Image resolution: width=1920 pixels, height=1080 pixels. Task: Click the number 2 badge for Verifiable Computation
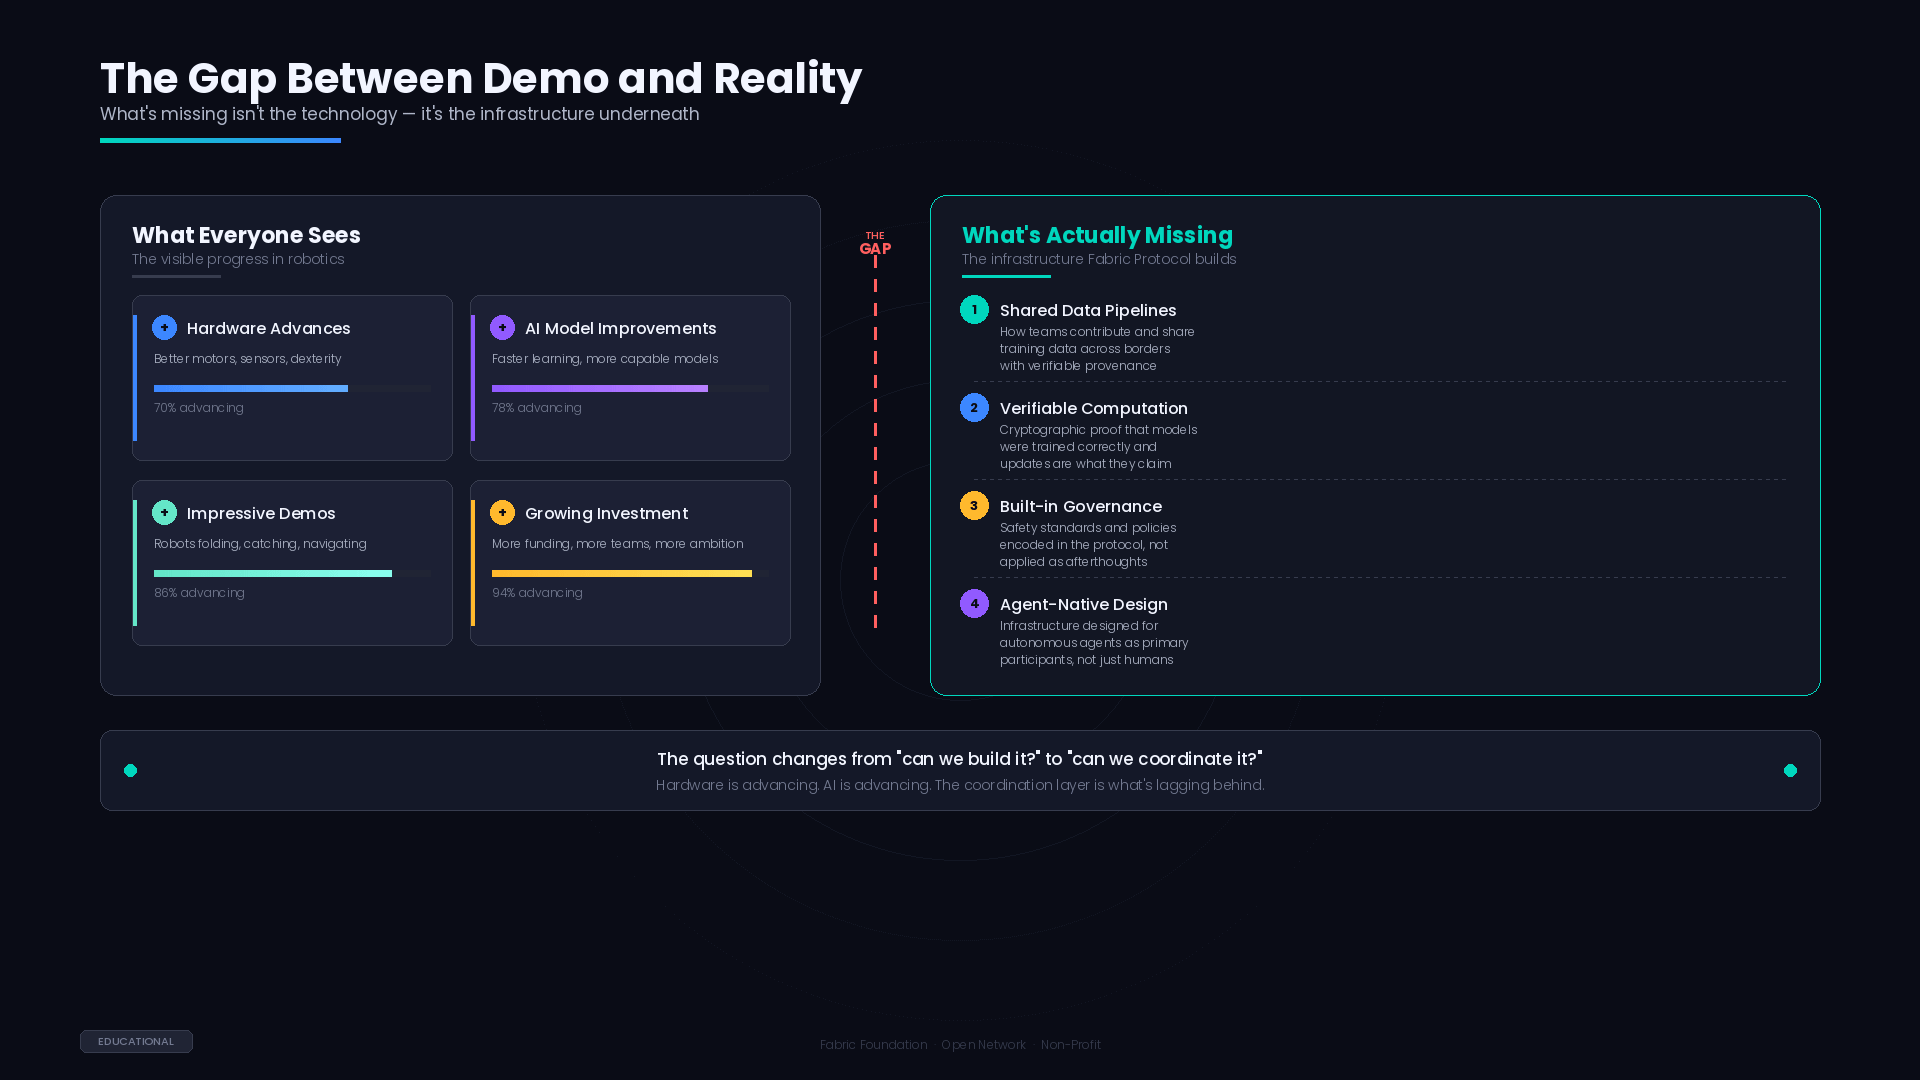(974, 408)
